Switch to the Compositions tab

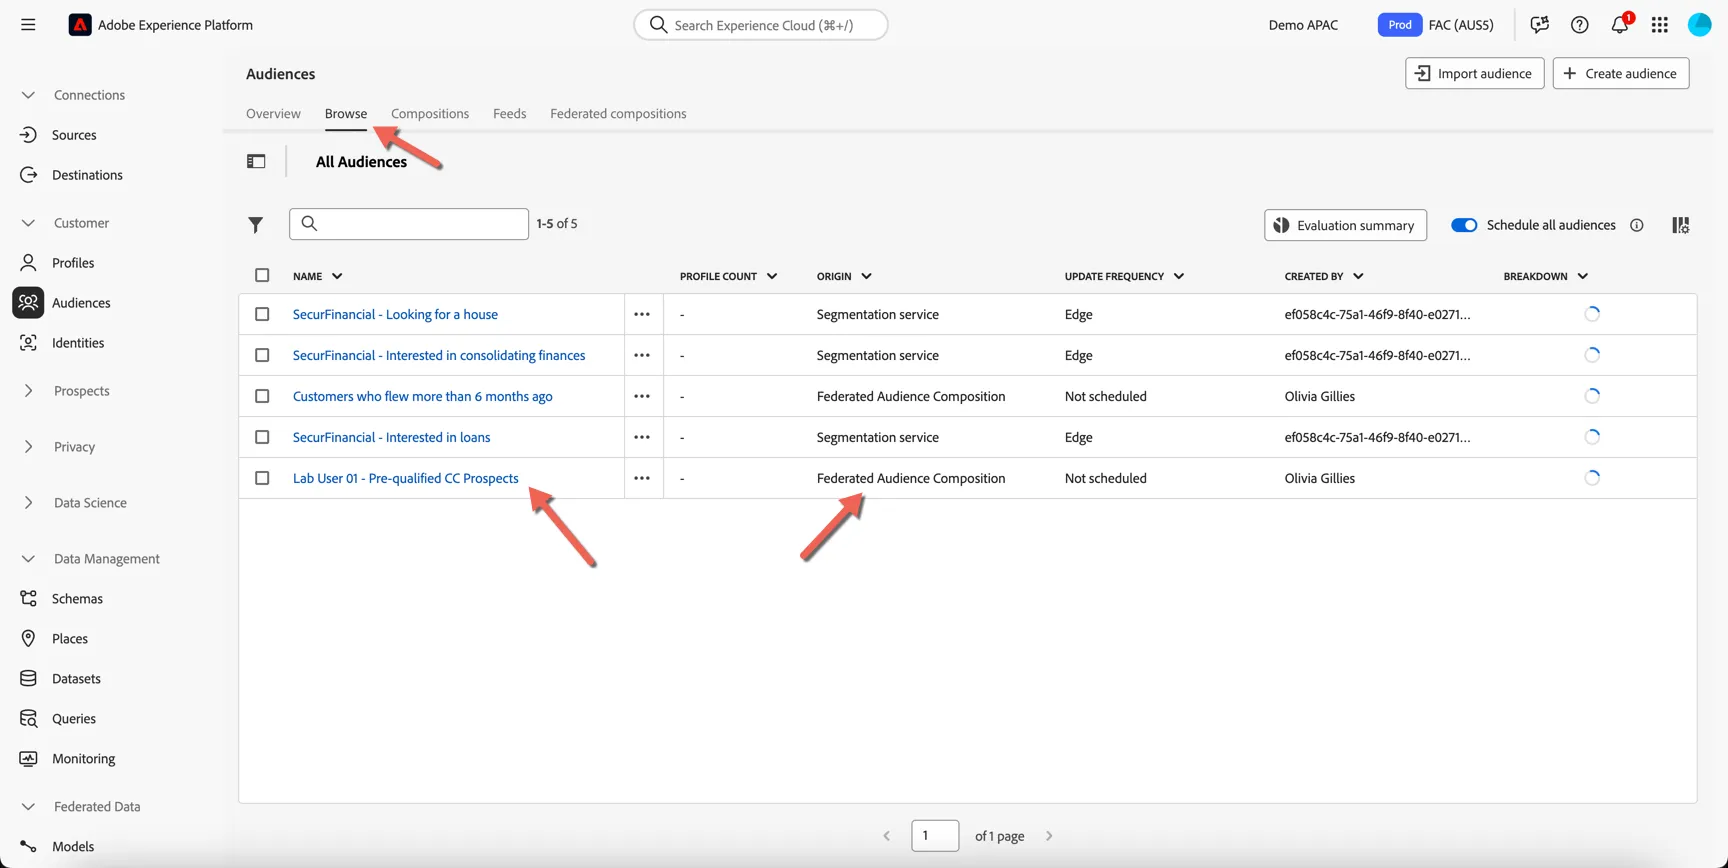point(430,114)
